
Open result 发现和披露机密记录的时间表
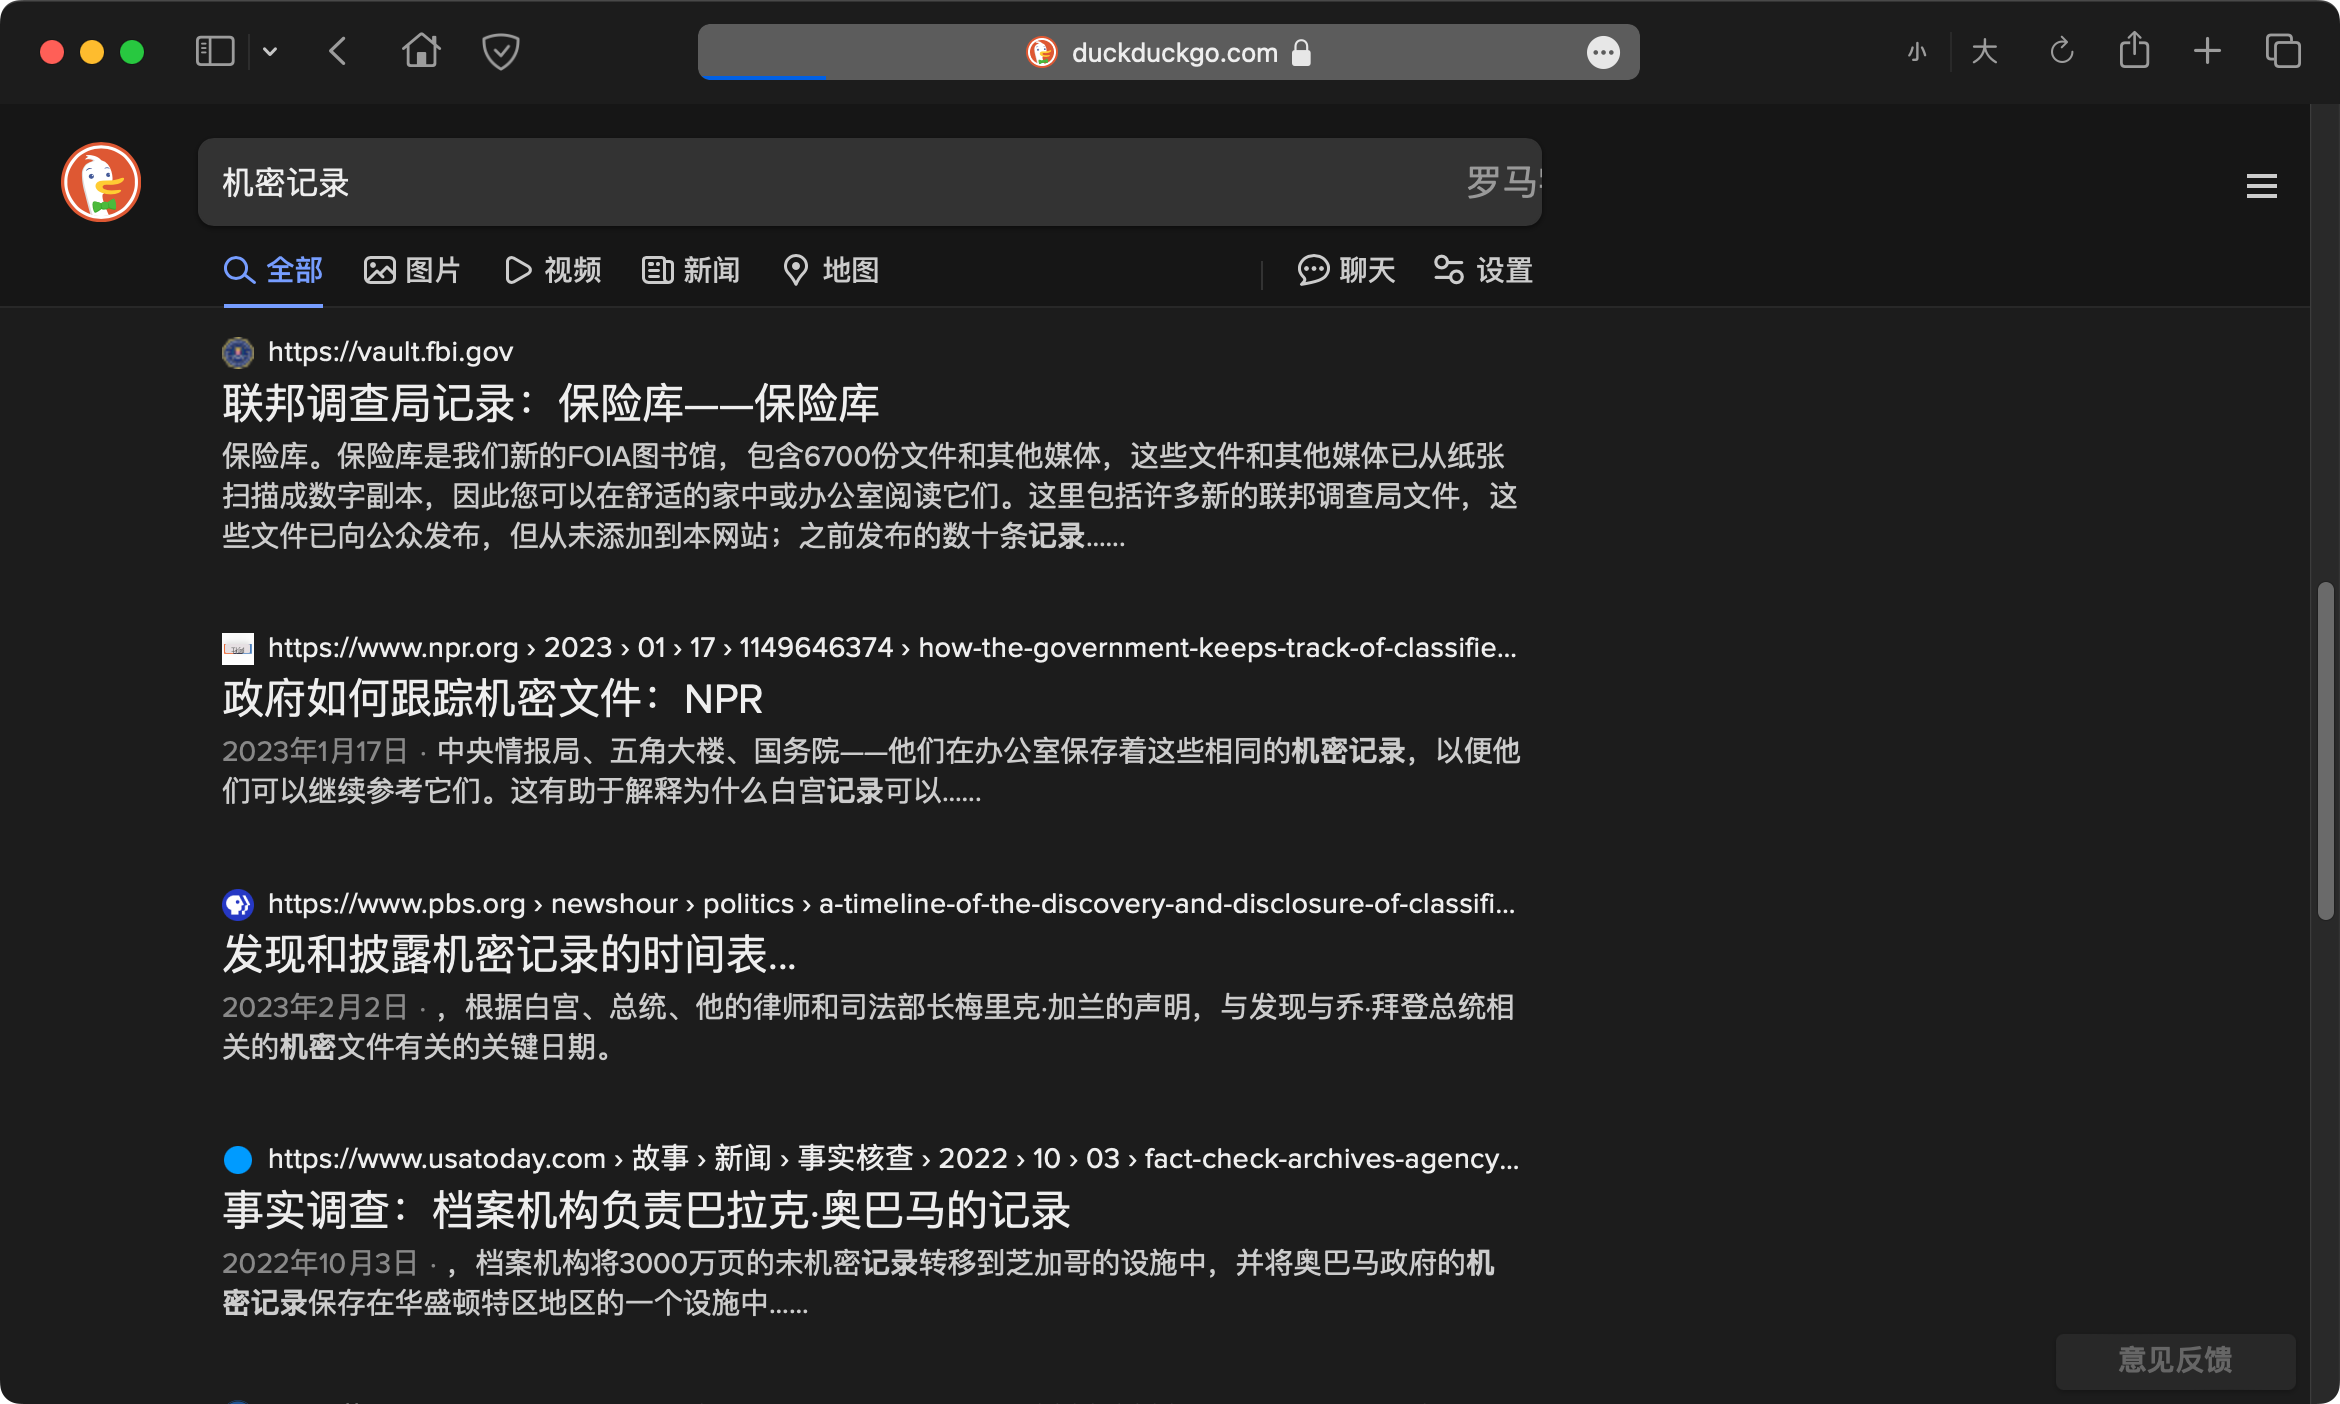coord(509,954)
